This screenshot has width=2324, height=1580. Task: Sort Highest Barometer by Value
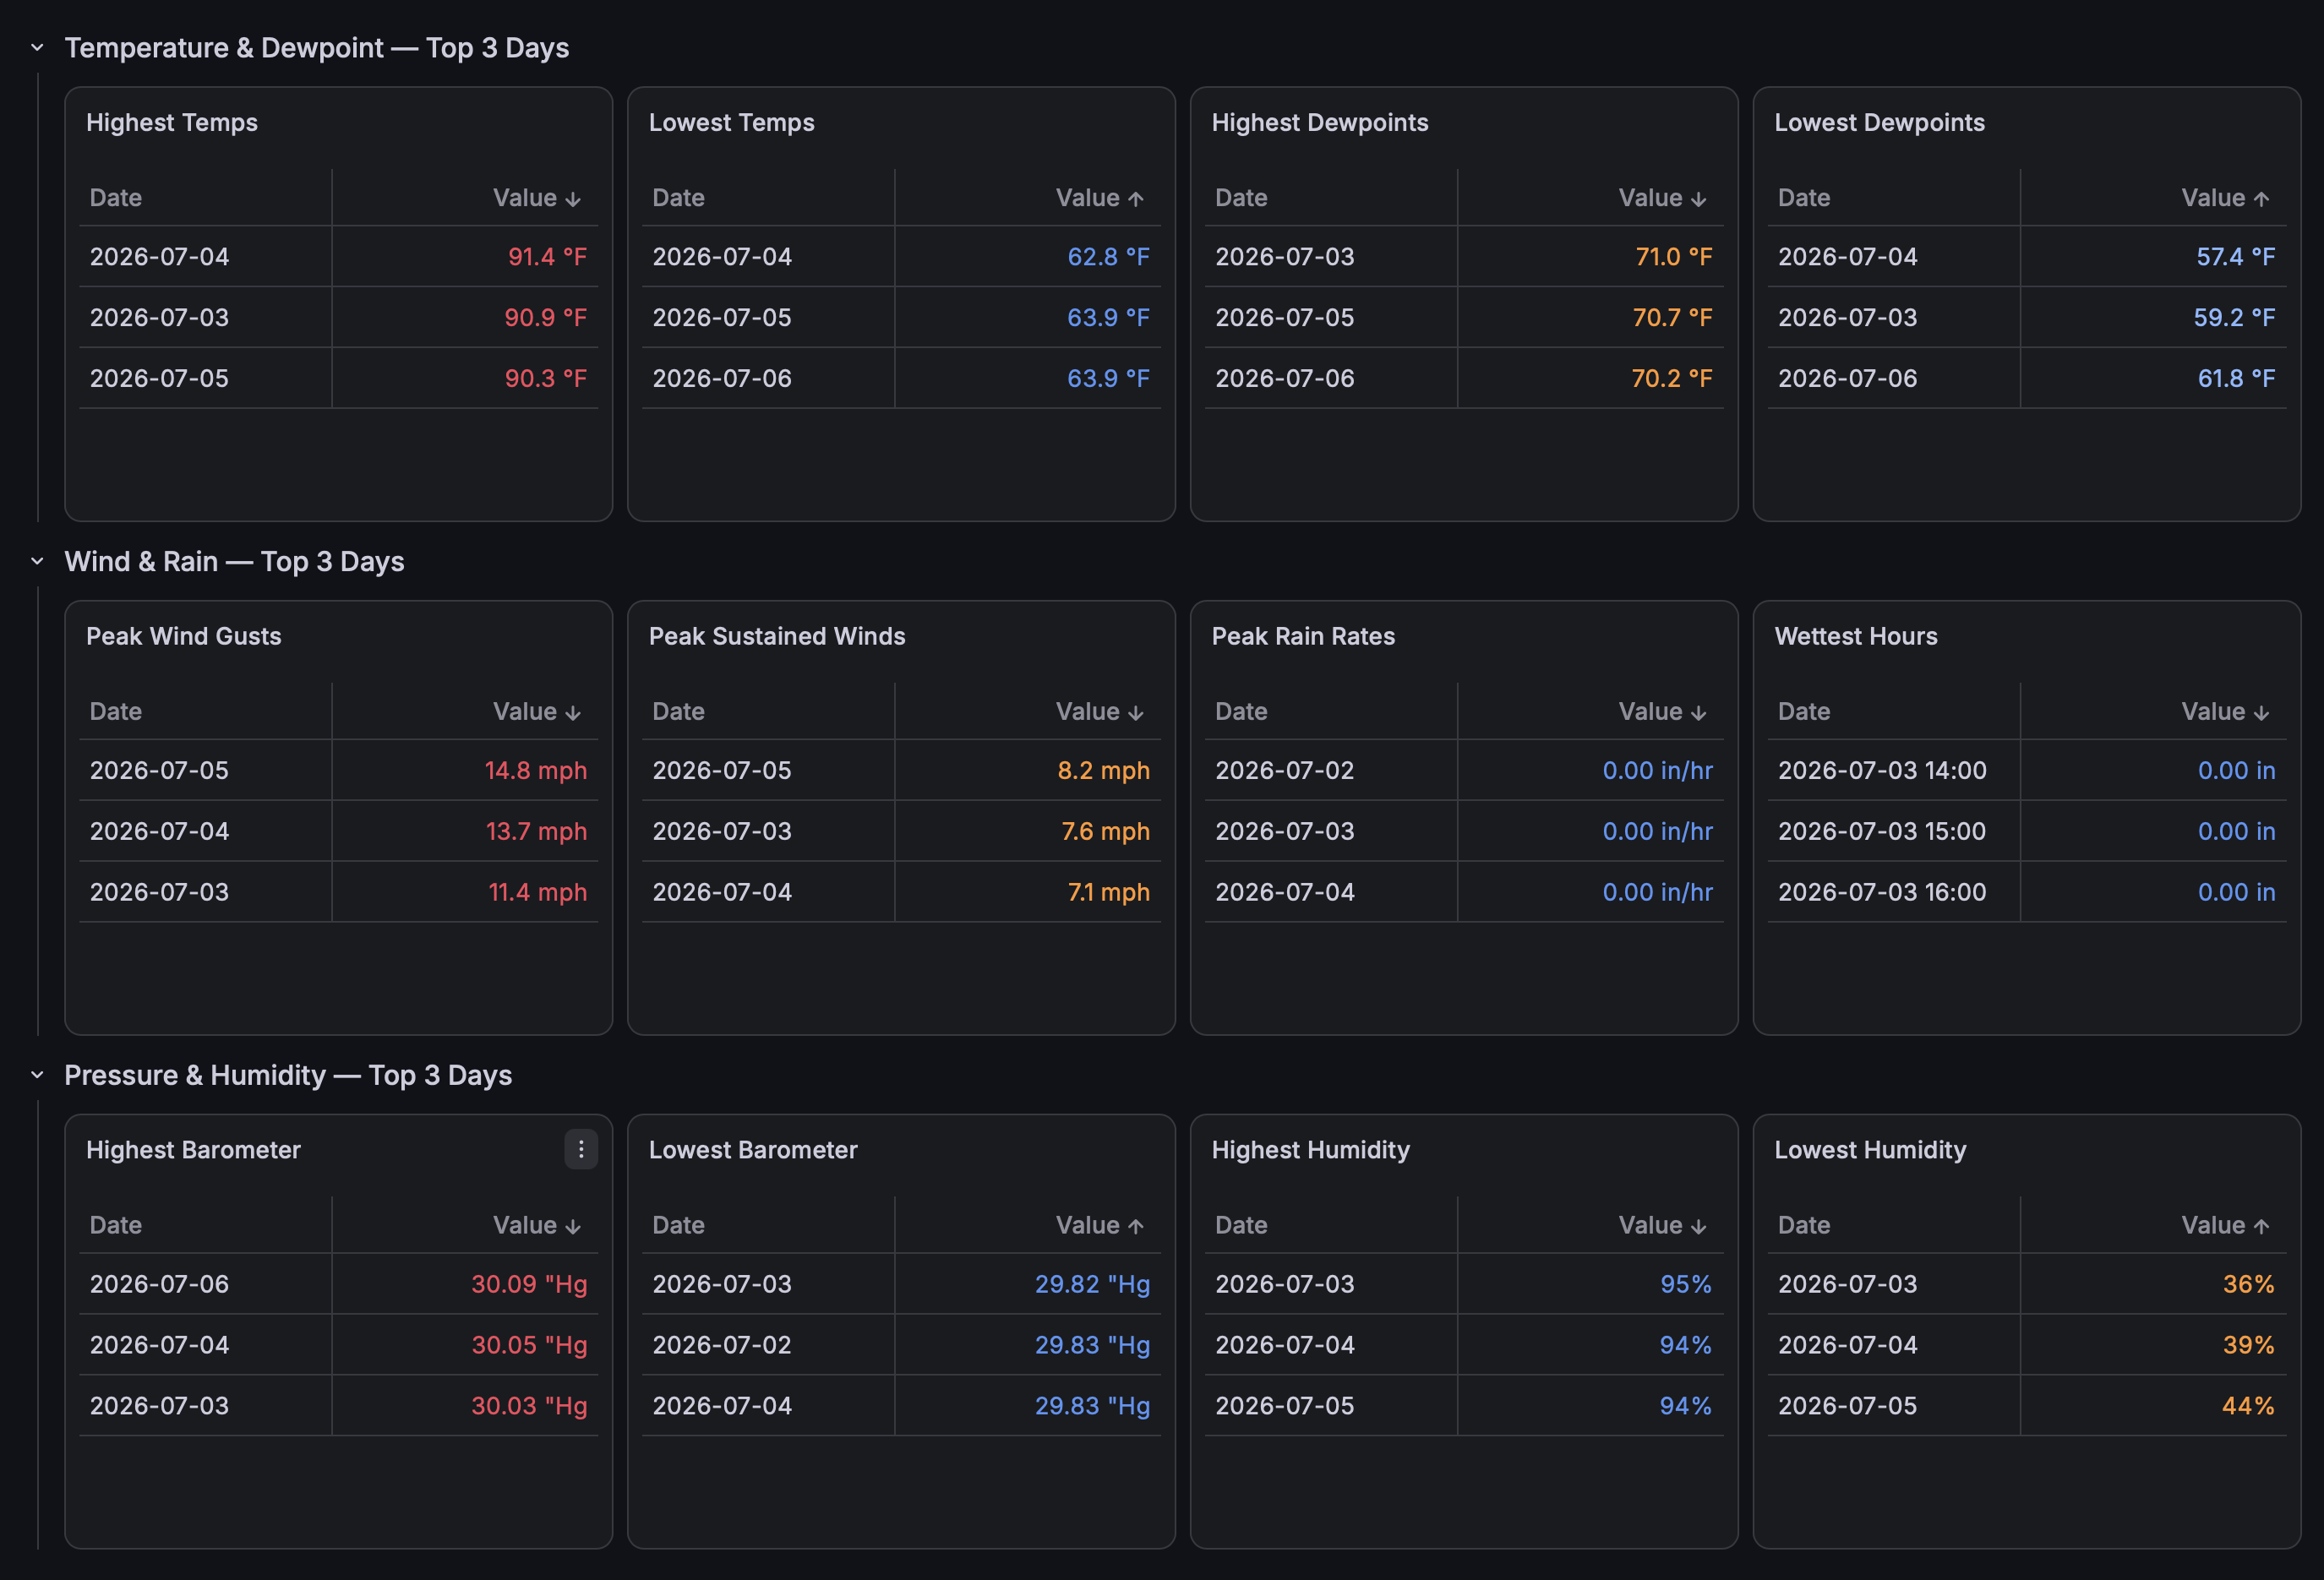pyautogui.click(x=536, y=1225)
